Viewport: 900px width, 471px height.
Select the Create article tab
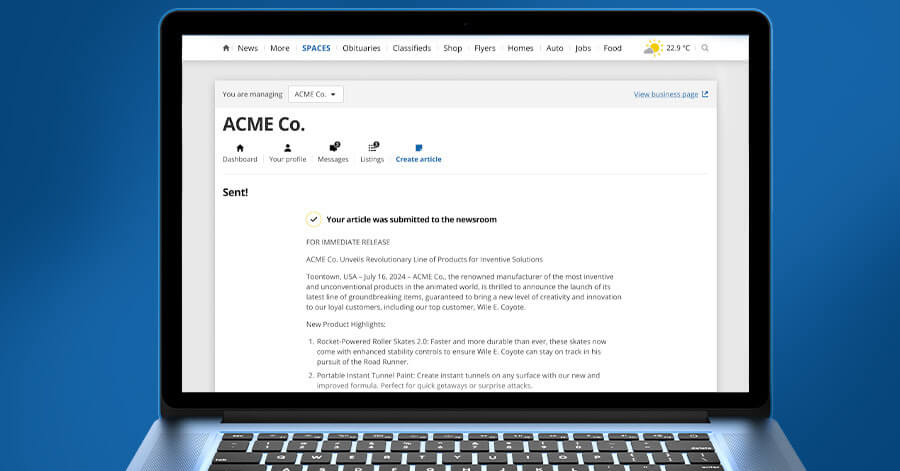tap(418, 154)
